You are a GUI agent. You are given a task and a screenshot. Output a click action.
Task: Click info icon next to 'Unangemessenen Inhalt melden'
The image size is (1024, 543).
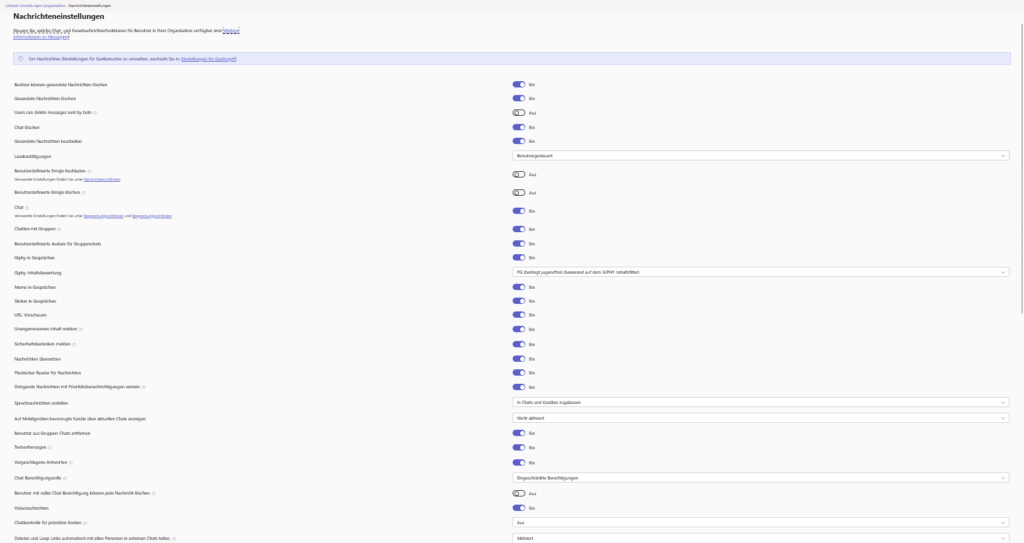(x=79, y=329)
